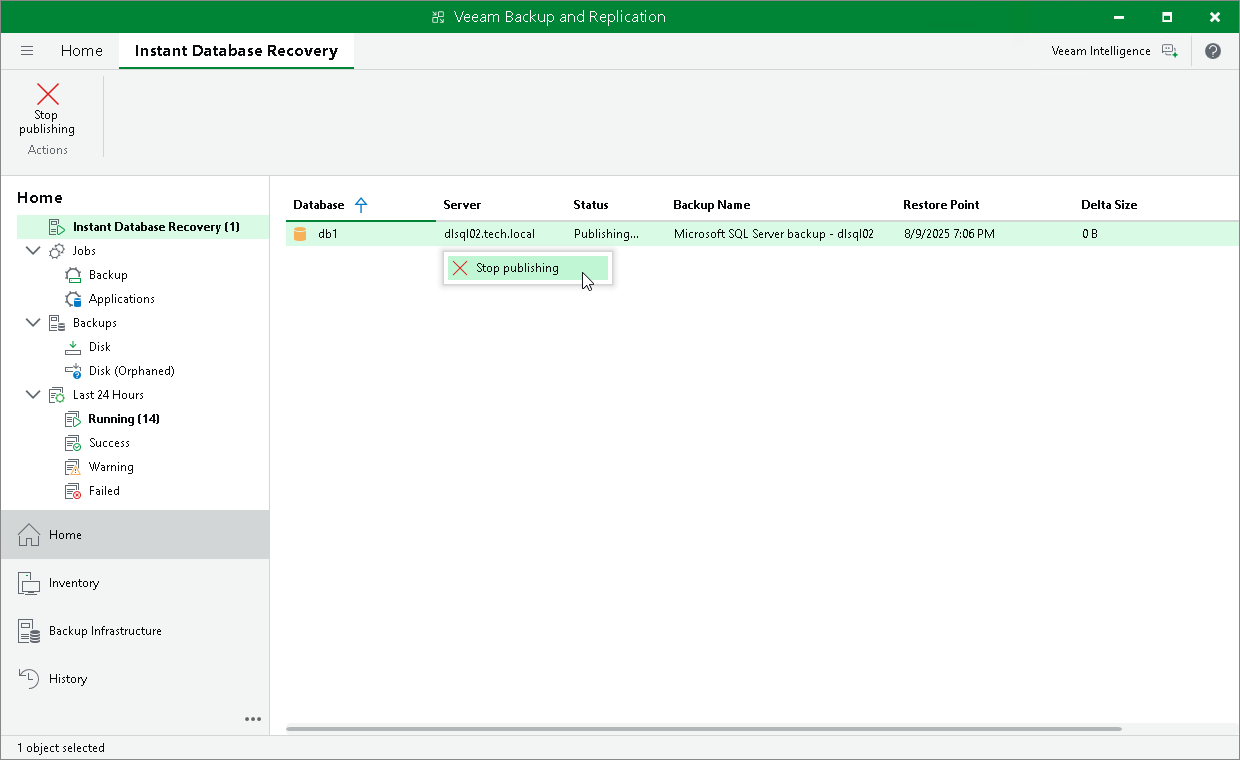Screen dimensions: 1240x760
Task: Open the Backup Infrastructure view
Action: [x=135, y=631]
